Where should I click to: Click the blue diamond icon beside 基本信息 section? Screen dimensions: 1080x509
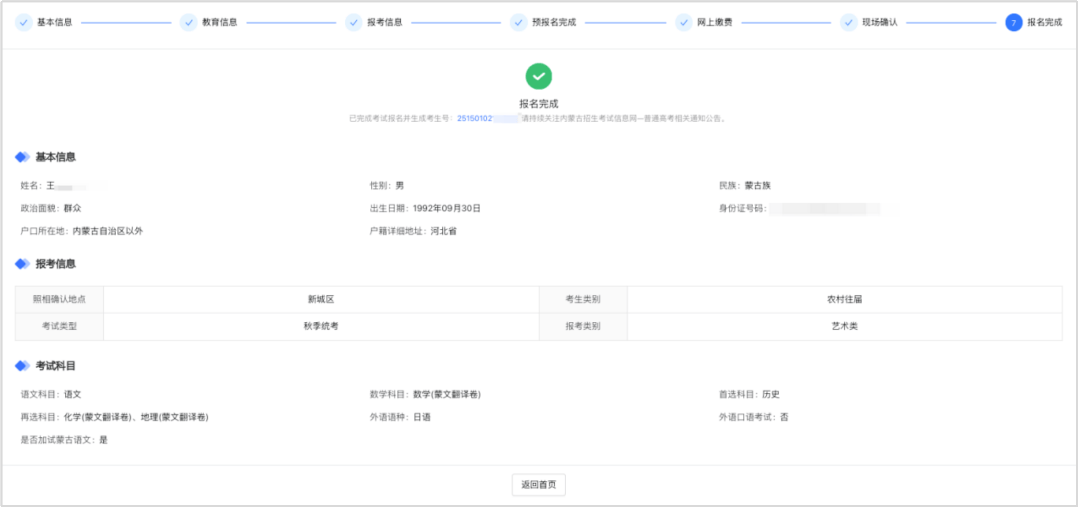click(x=22, y=157)
